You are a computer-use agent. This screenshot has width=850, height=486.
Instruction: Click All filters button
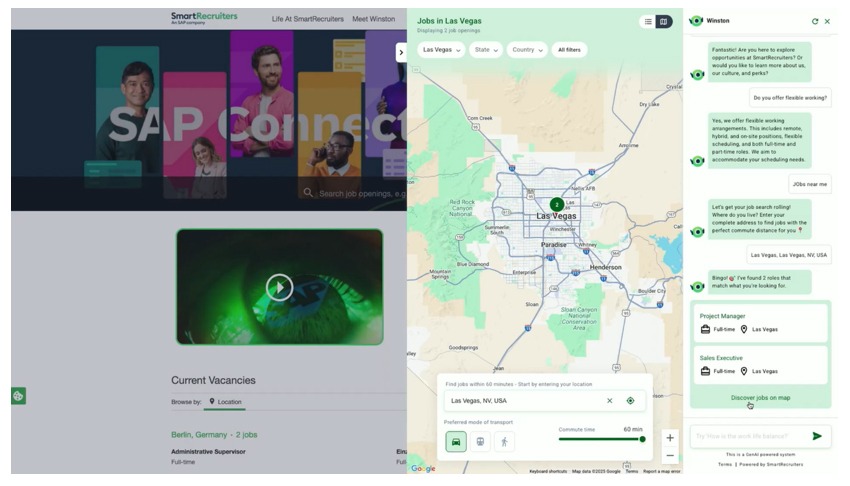pyautogui.click(x=570, y=49)
